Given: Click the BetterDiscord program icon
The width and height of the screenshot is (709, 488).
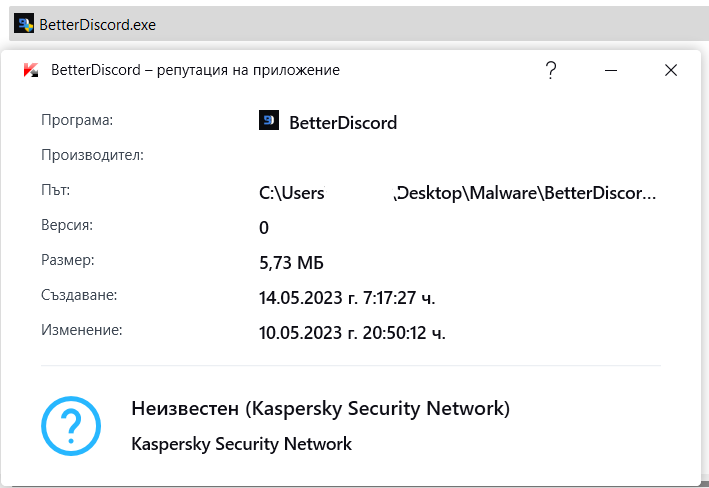Looking at the screenshot, I should coord(269,120).
